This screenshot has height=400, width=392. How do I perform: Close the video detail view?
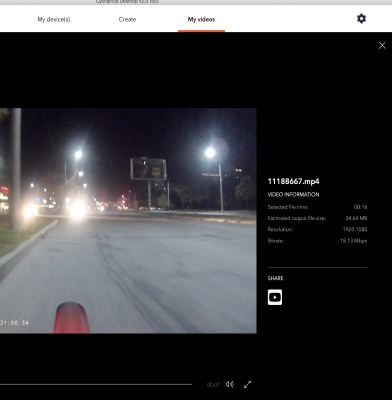tap(382, 45)
